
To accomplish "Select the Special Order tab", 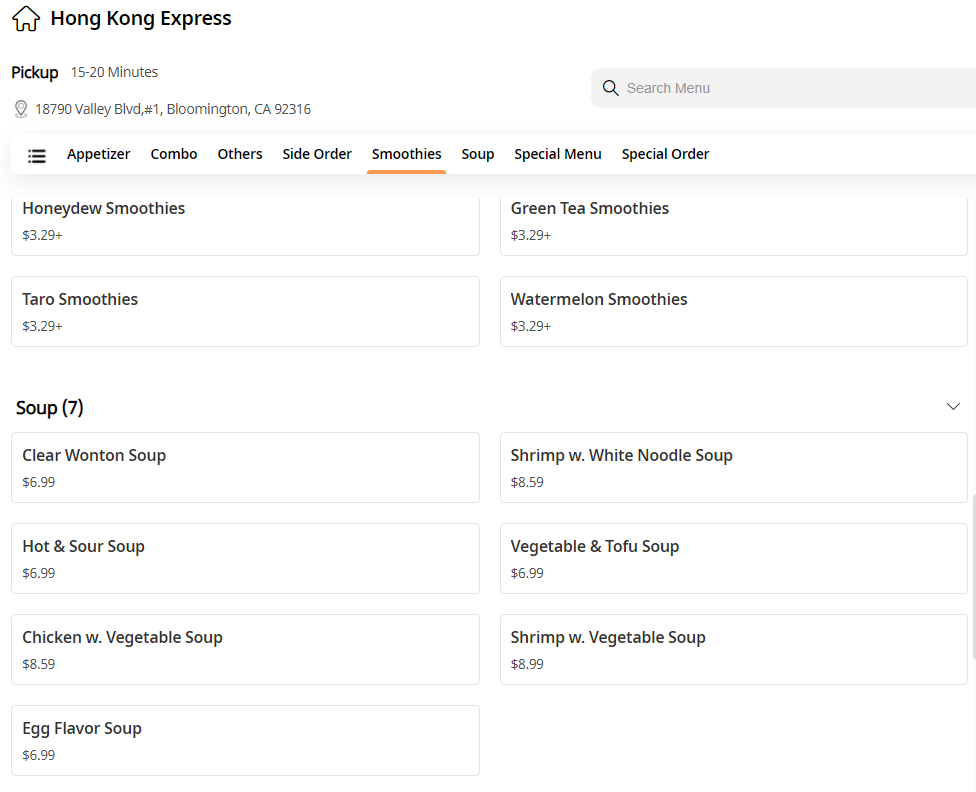I will tap(665, 154).
